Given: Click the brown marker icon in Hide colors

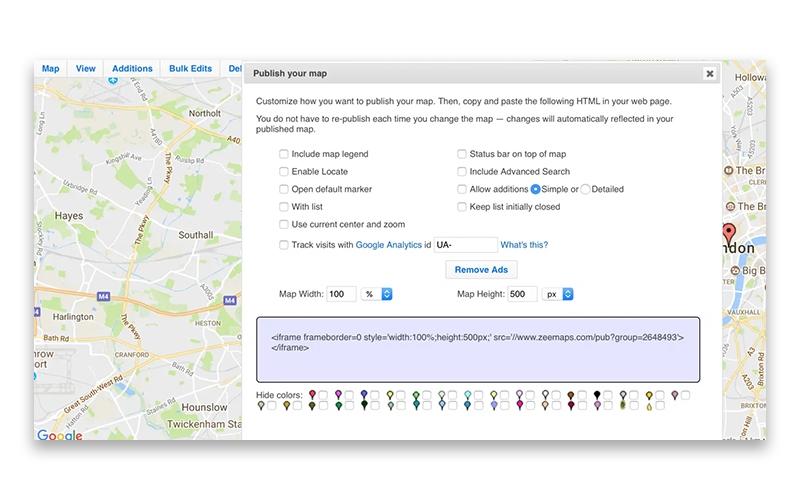Looking at the screenshot, I should click(571, 395).
